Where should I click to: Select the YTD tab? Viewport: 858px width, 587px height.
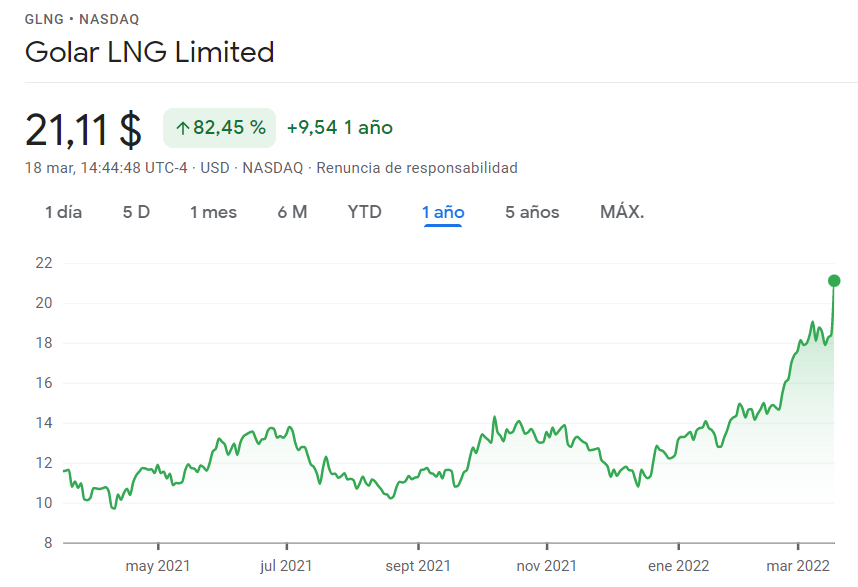pos(364,212)
